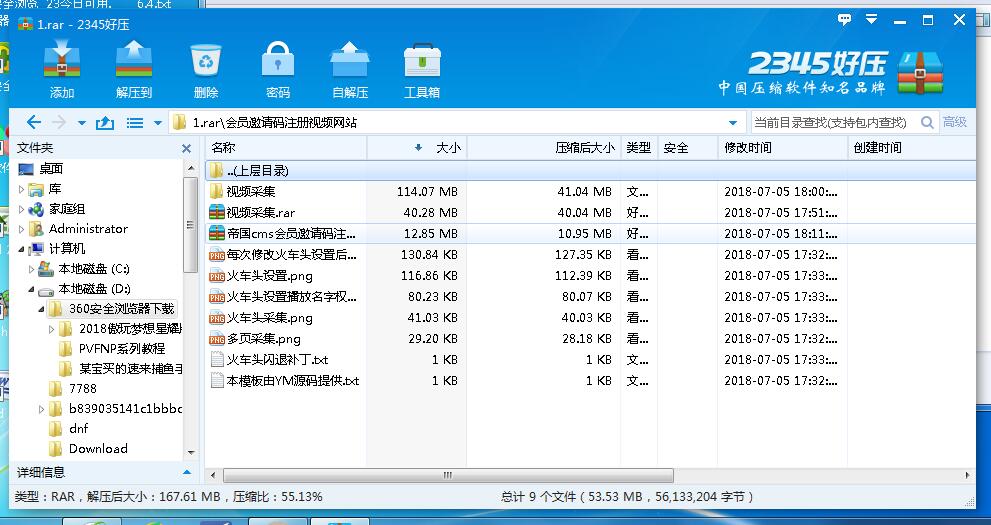The image size is (991, 525).
Task: Expand the address bar path dropdown
Action: [733, 123]
